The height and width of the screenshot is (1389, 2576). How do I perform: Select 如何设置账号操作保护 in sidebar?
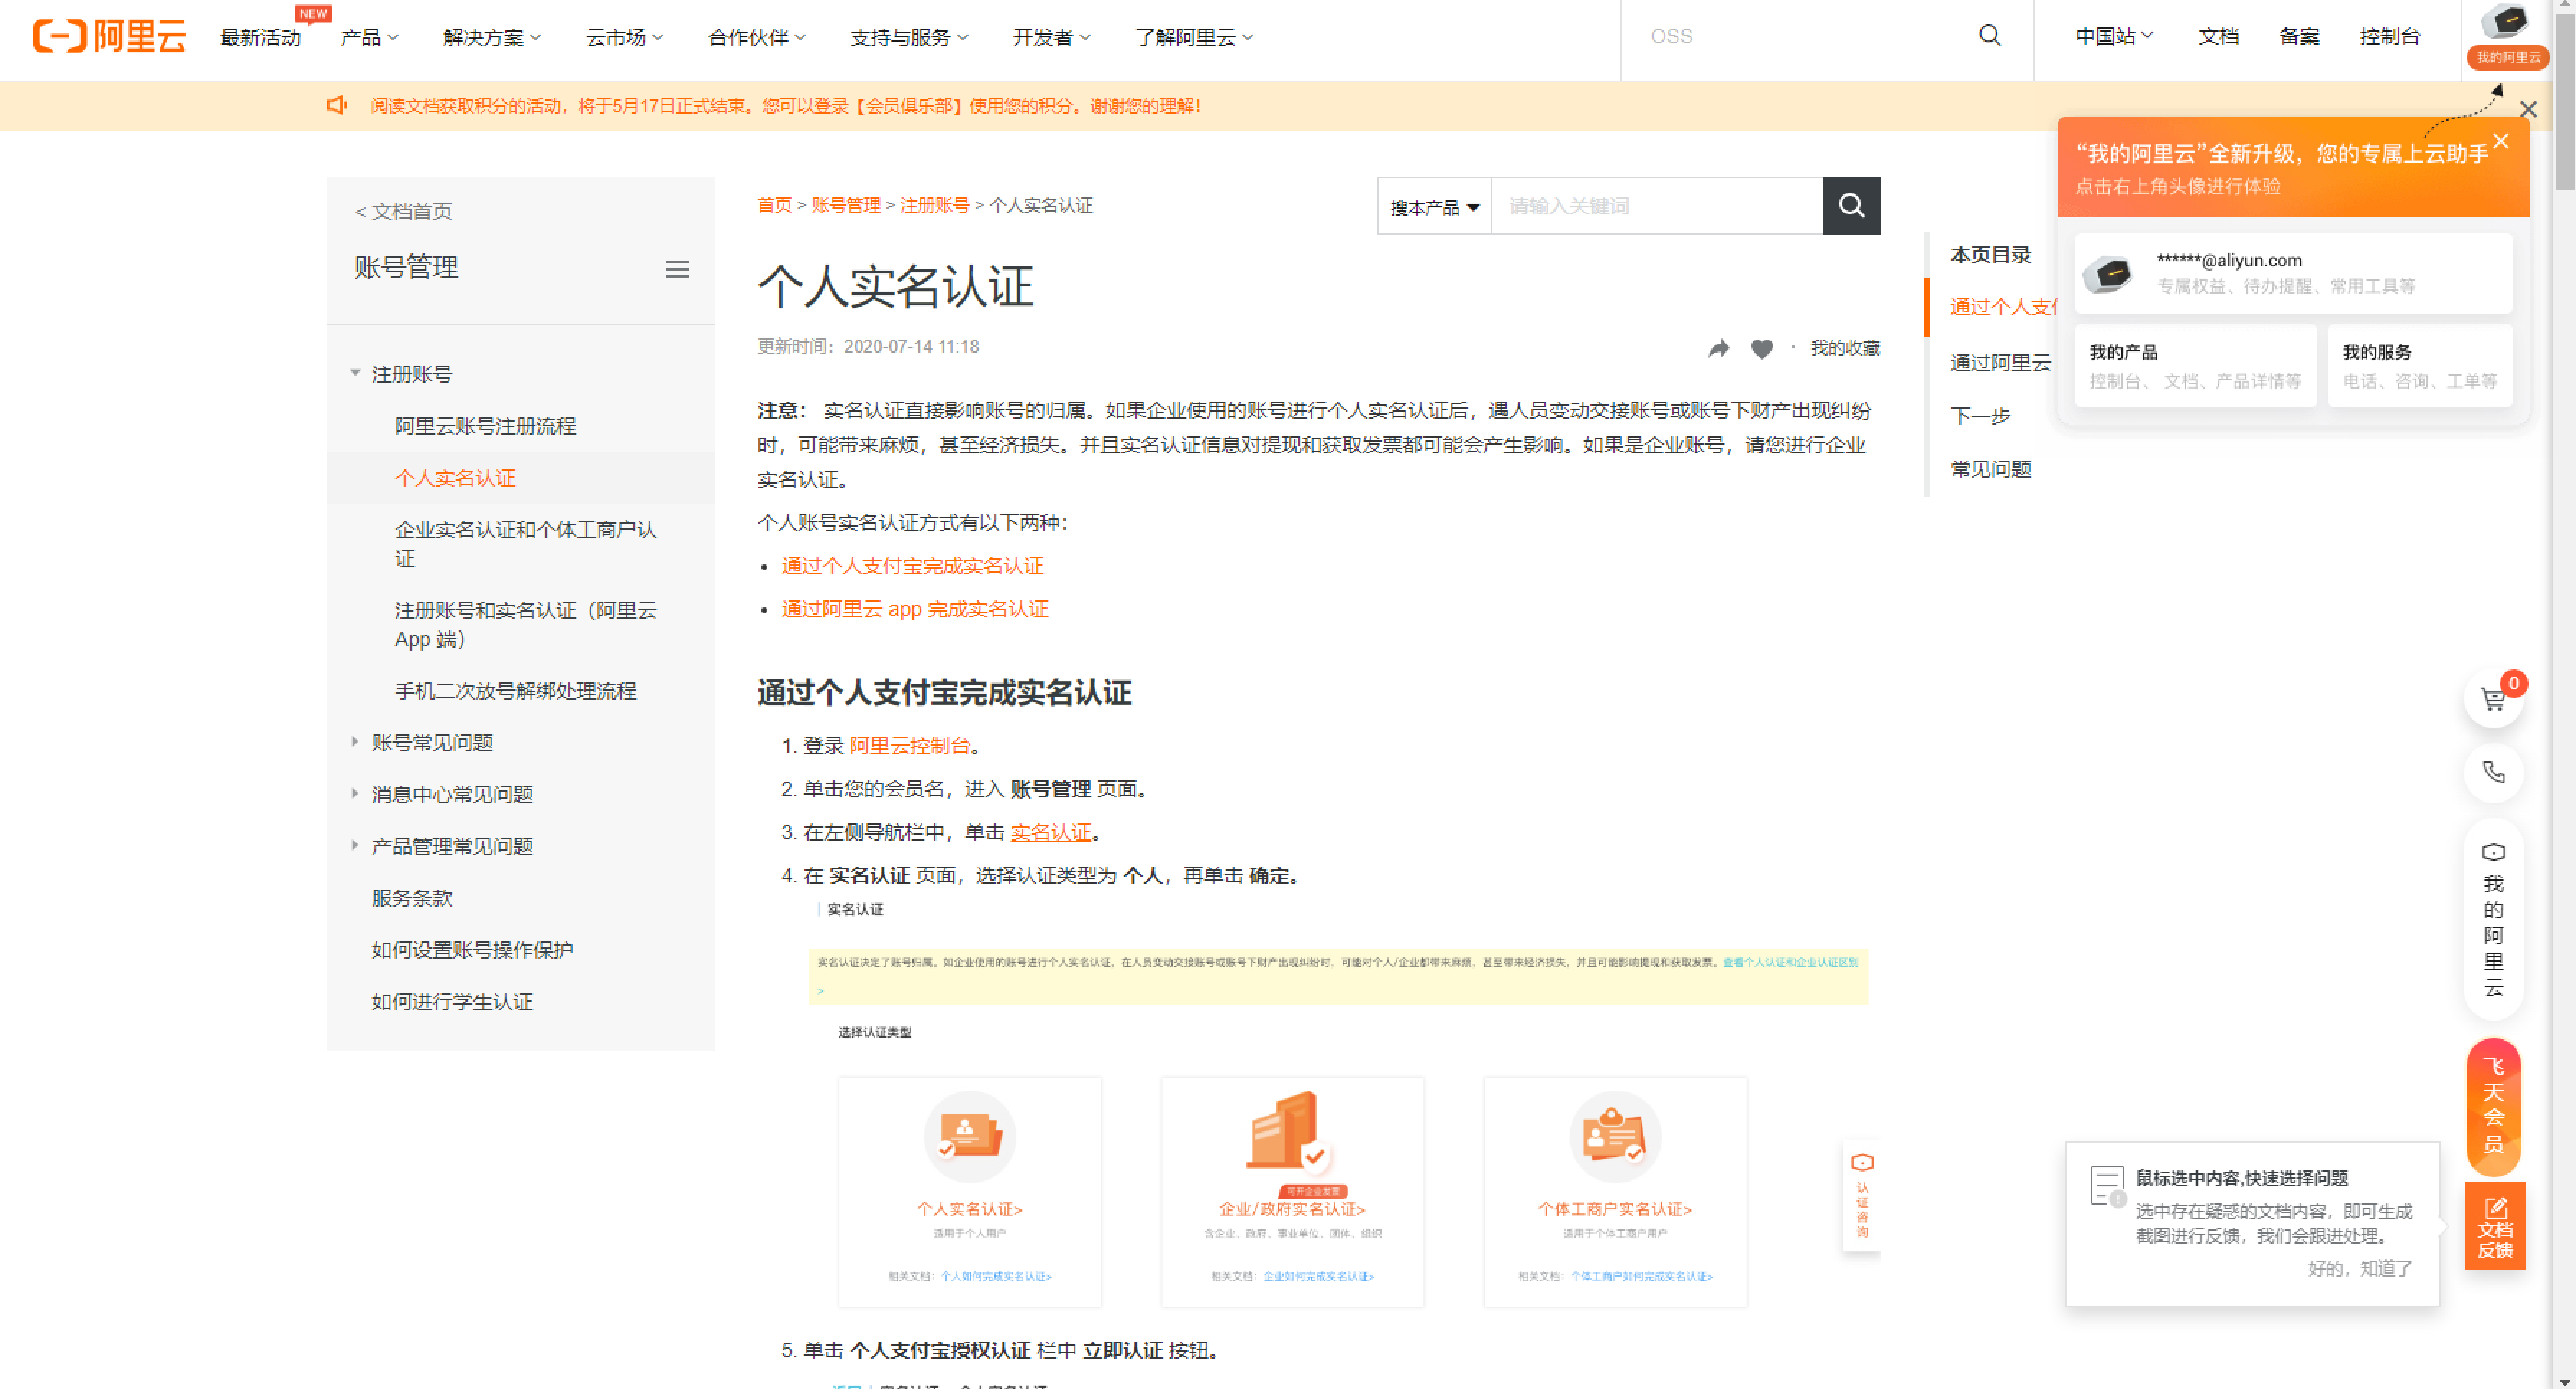tap(472, 950)
